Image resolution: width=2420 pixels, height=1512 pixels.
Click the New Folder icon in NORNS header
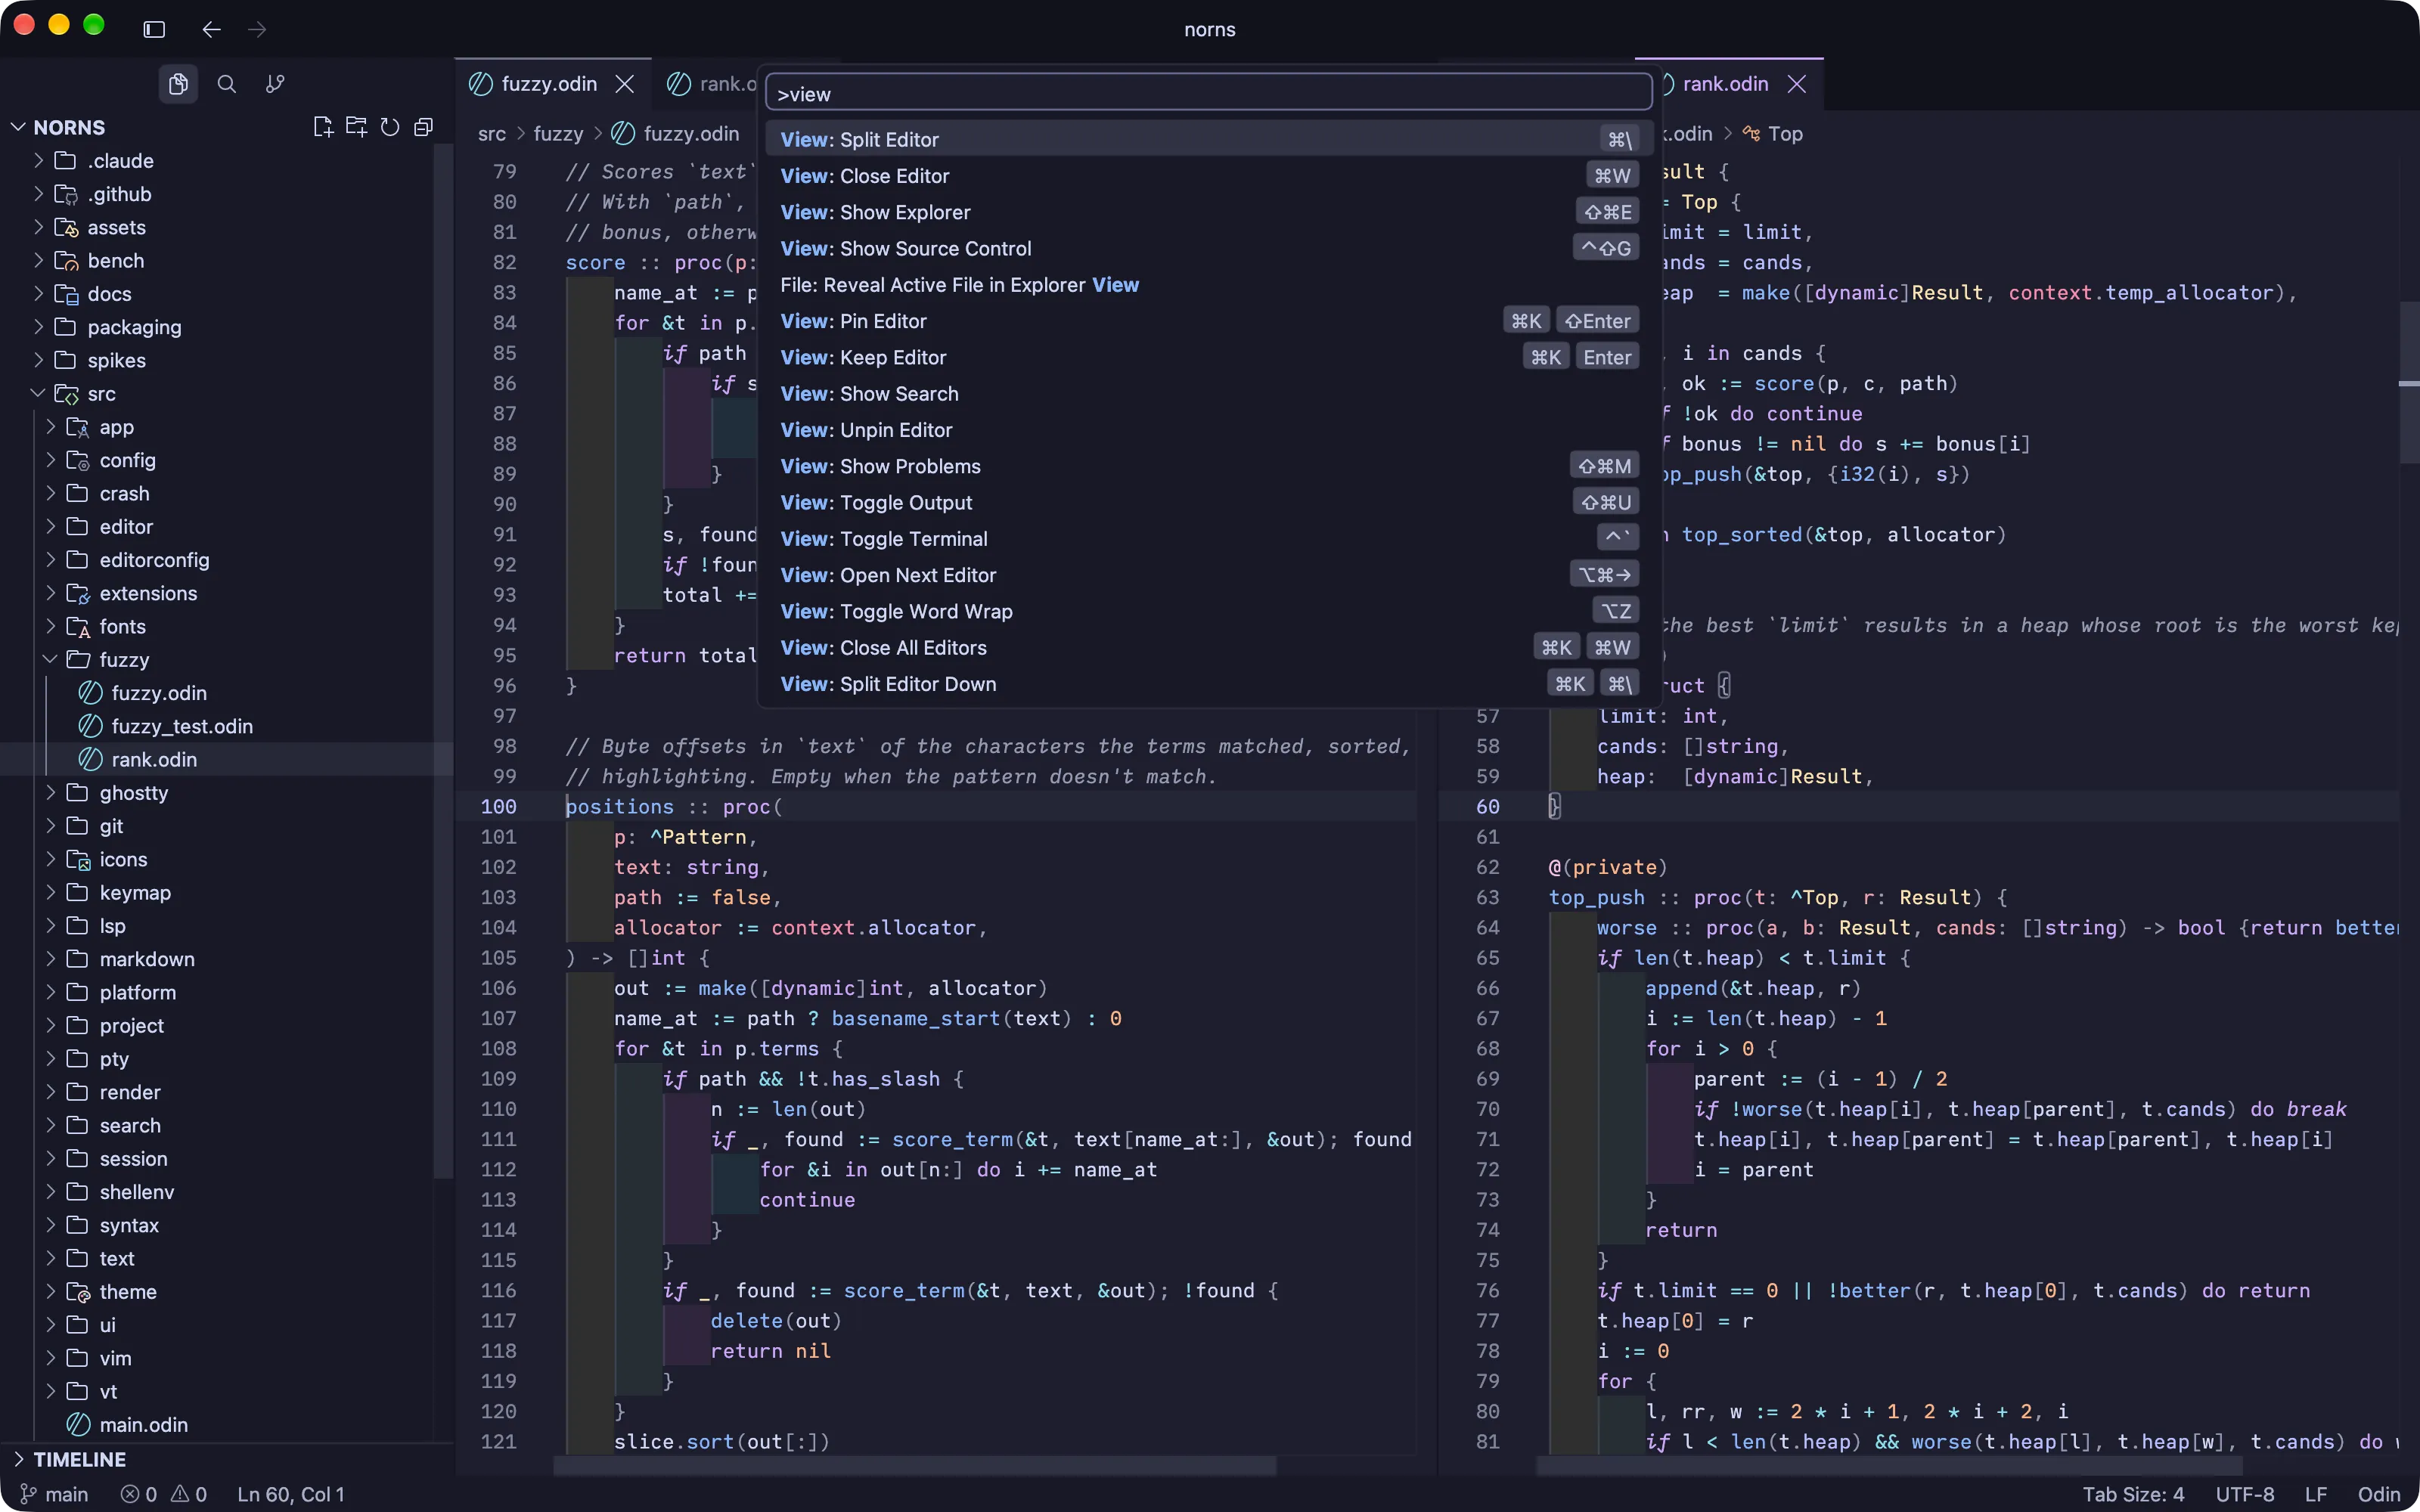click(x=356, y=127)
